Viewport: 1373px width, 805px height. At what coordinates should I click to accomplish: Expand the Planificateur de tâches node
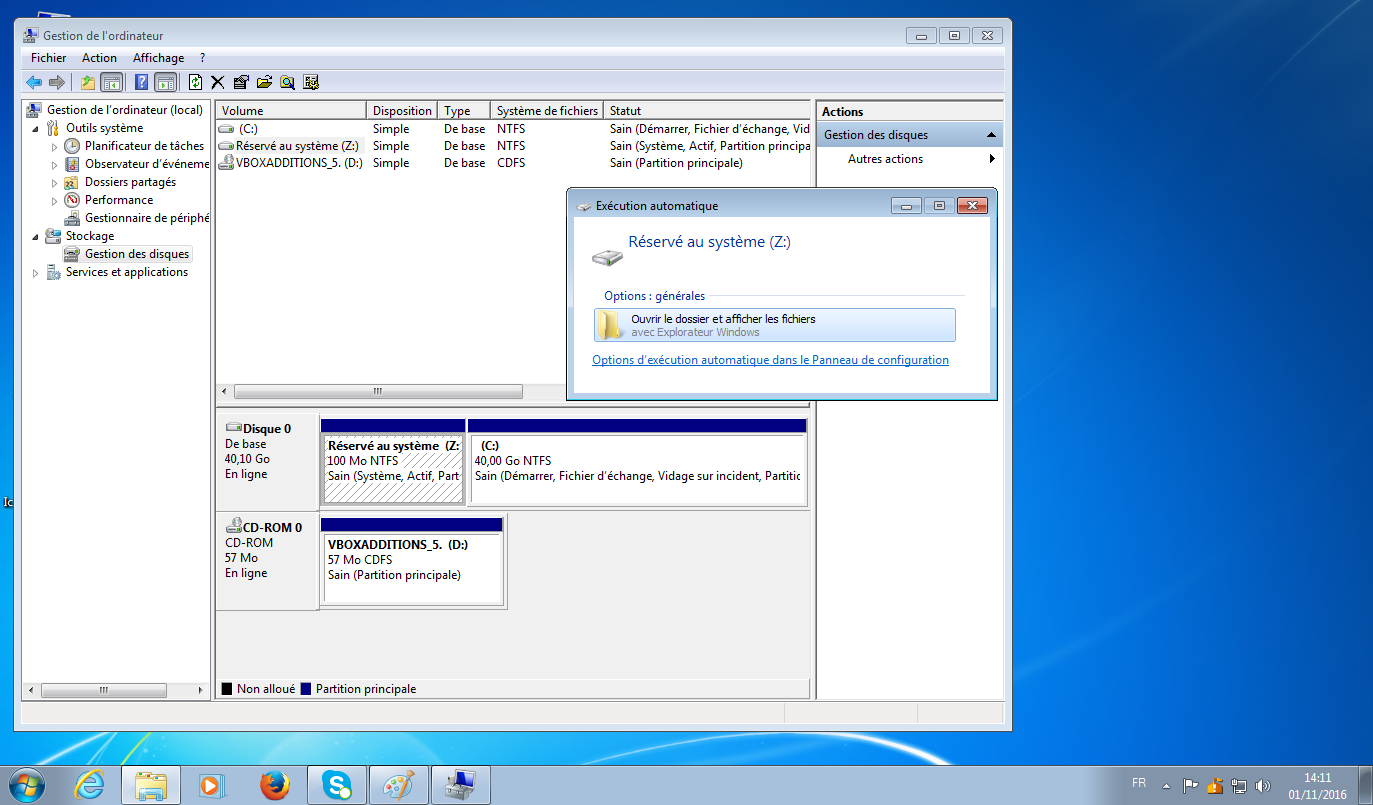[x=55, y=147]
